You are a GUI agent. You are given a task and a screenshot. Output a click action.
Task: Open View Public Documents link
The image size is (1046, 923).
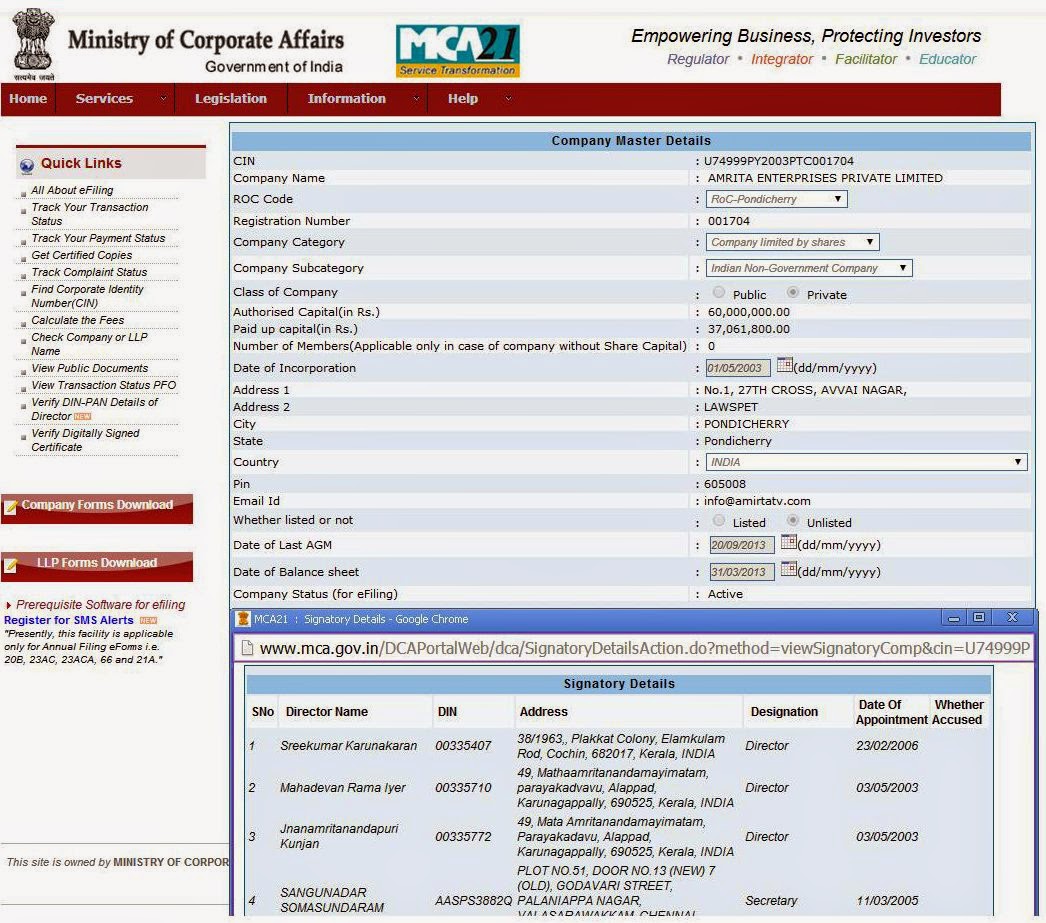pyautogui.click(x=89, y=368)
